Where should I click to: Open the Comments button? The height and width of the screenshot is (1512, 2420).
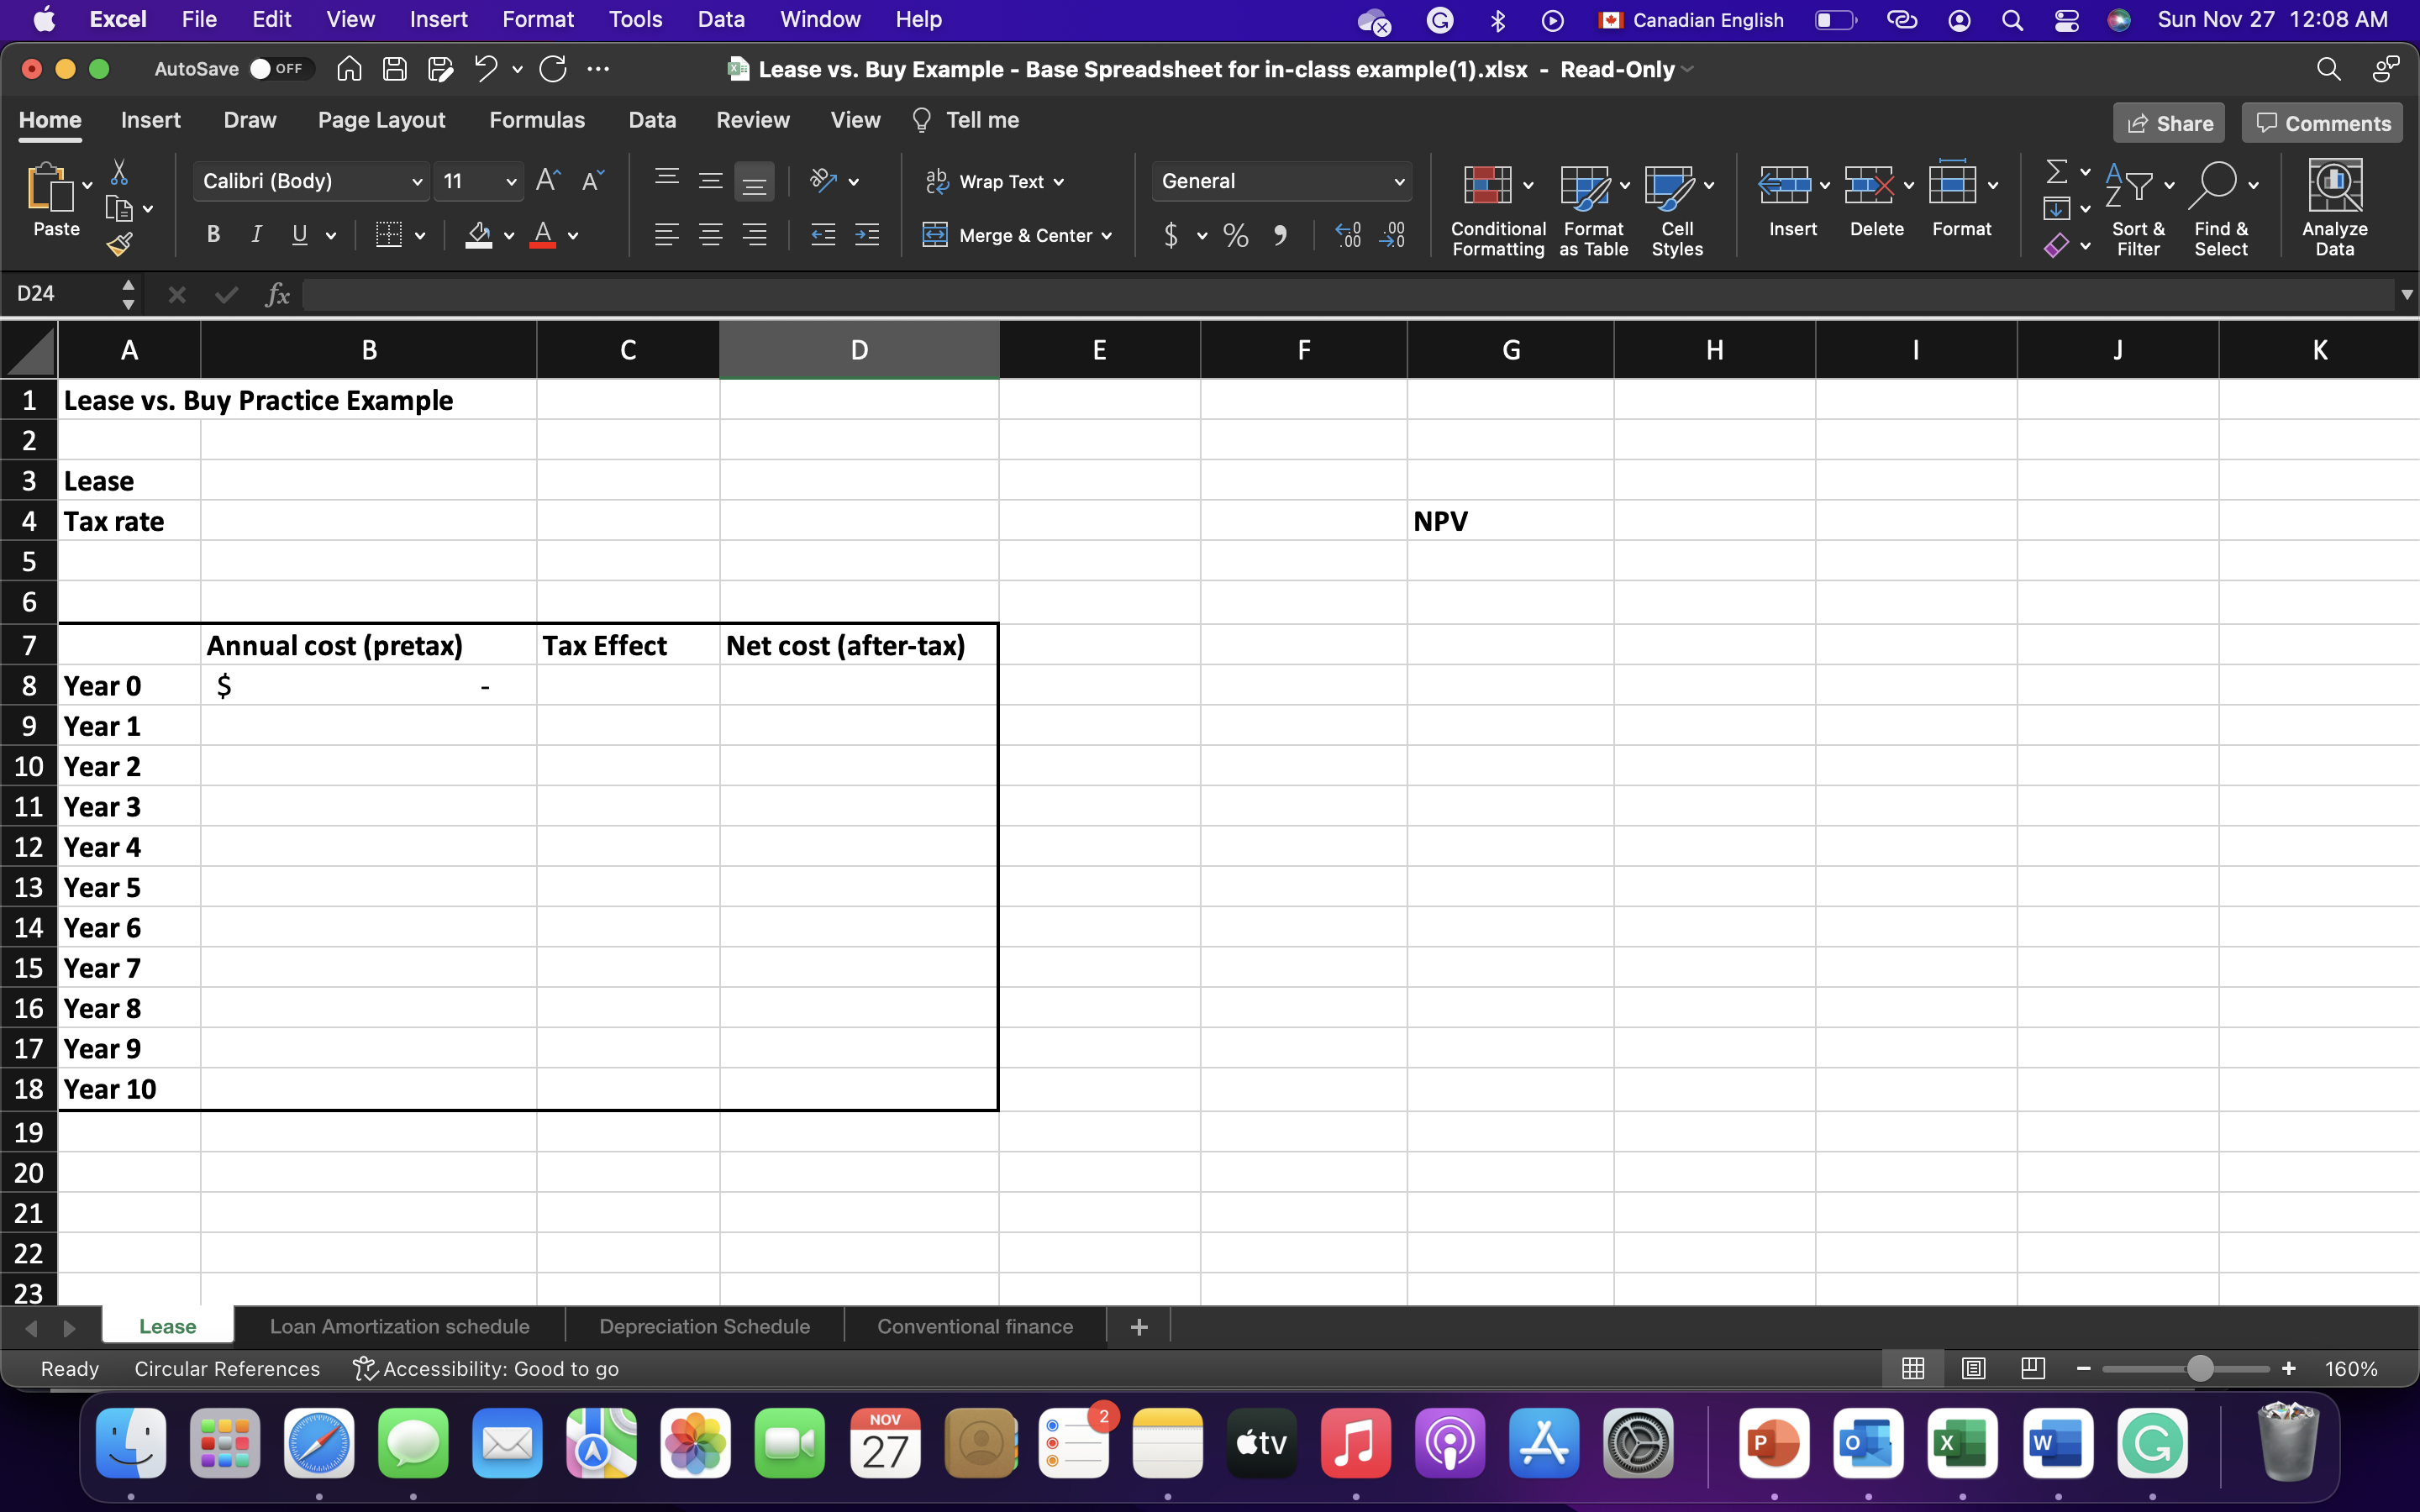2322,124
